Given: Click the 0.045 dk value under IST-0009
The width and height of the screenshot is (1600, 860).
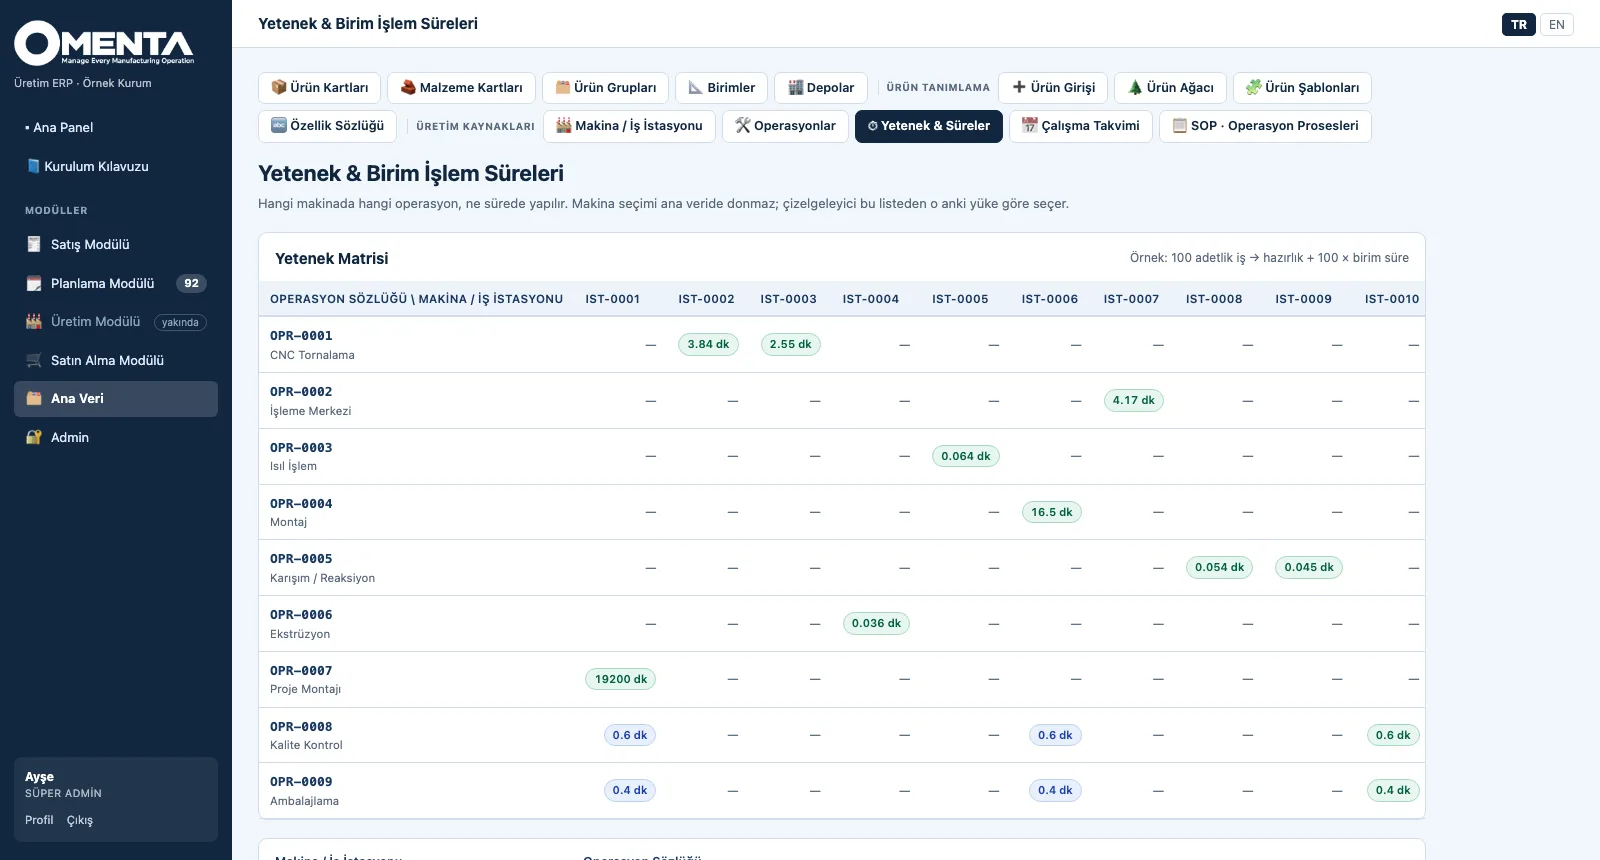Looking at the screenshot, I should click(x=1309, y=568).
